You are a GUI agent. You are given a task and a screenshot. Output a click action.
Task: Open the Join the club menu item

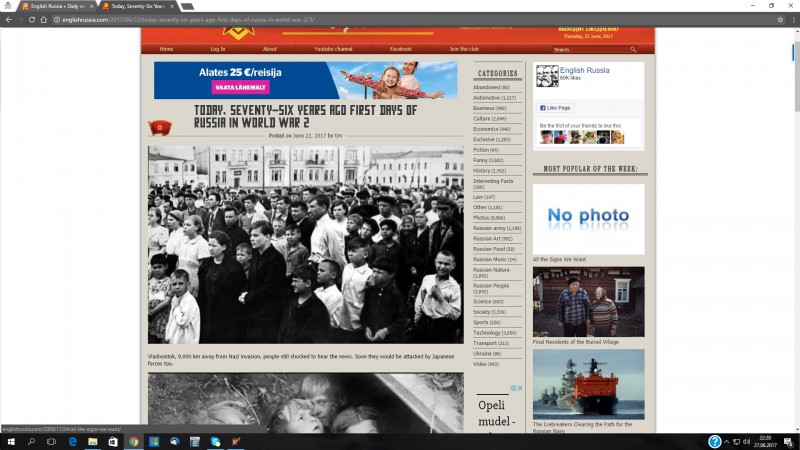coord(464,49)
